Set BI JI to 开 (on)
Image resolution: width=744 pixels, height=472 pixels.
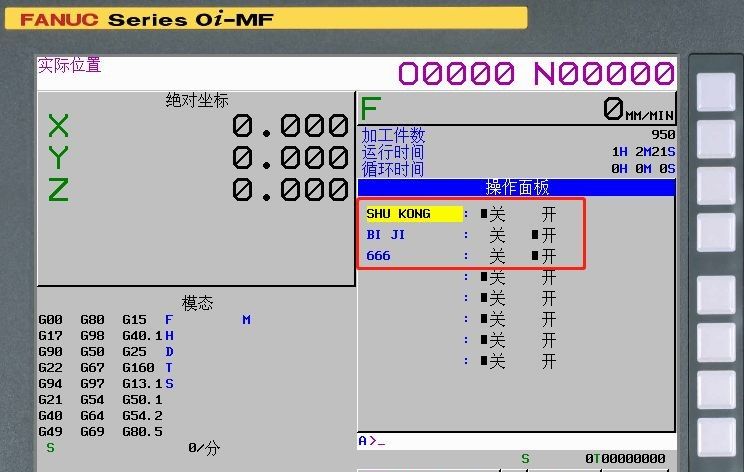(549, 235)
